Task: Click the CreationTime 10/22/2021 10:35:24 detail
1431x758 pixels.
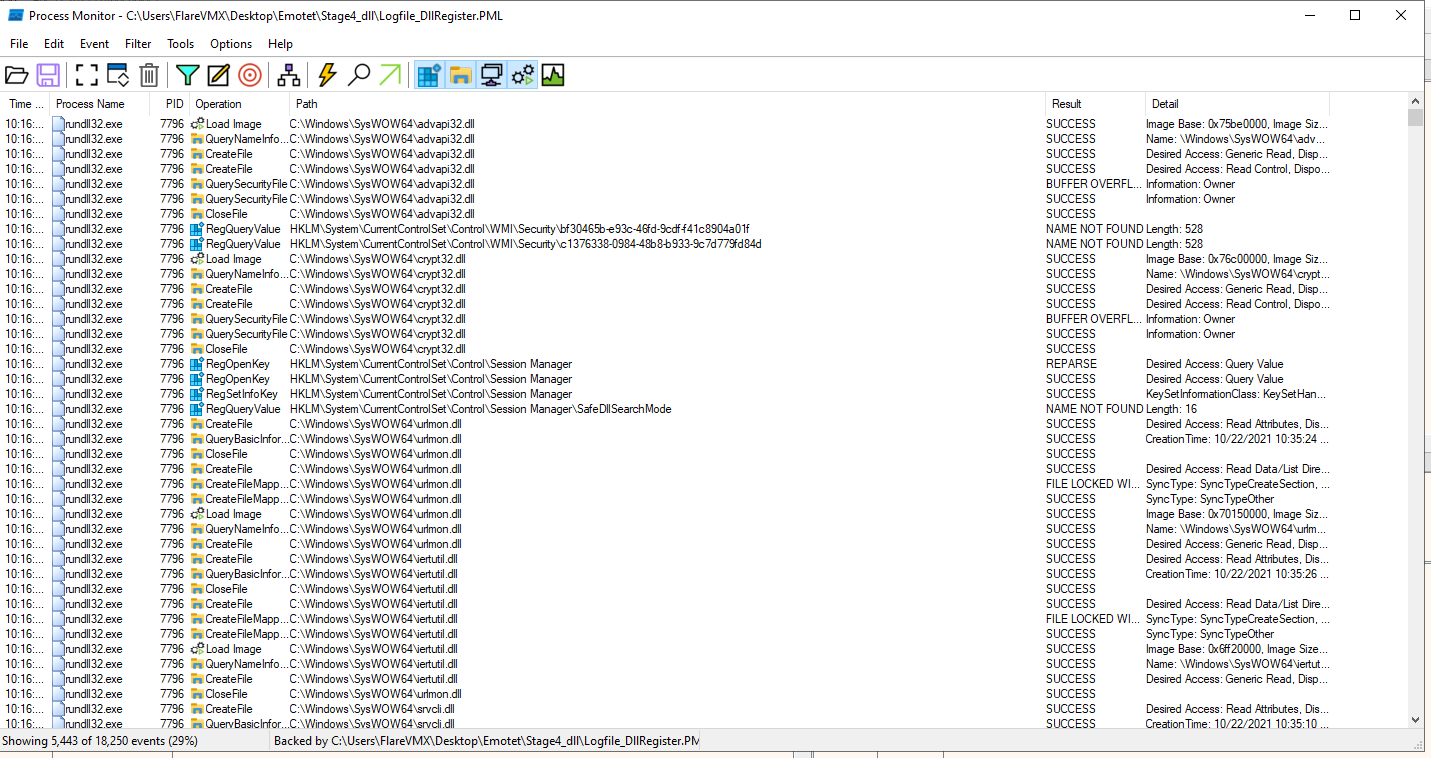Action: tap(1237, 439)
